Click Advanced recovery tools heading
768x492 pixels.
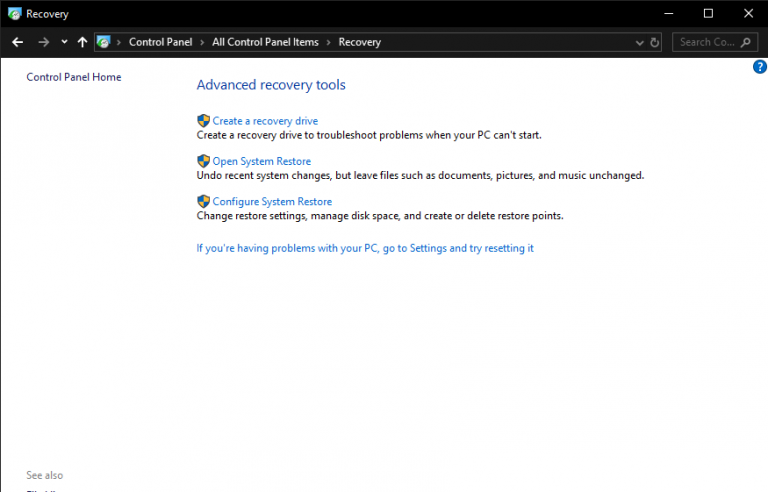pyautogui.click(x=271, y=85)
